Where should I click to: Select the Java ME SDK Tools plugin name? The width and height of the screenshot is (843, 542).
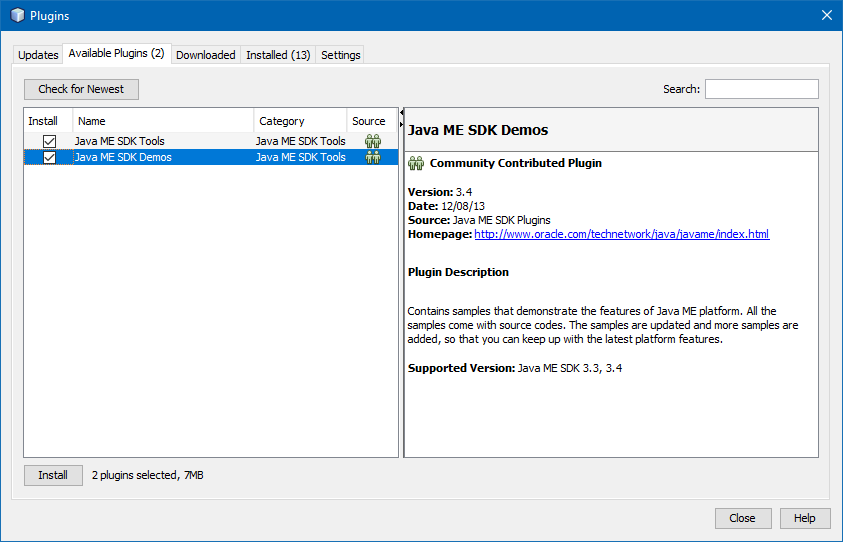119,141
